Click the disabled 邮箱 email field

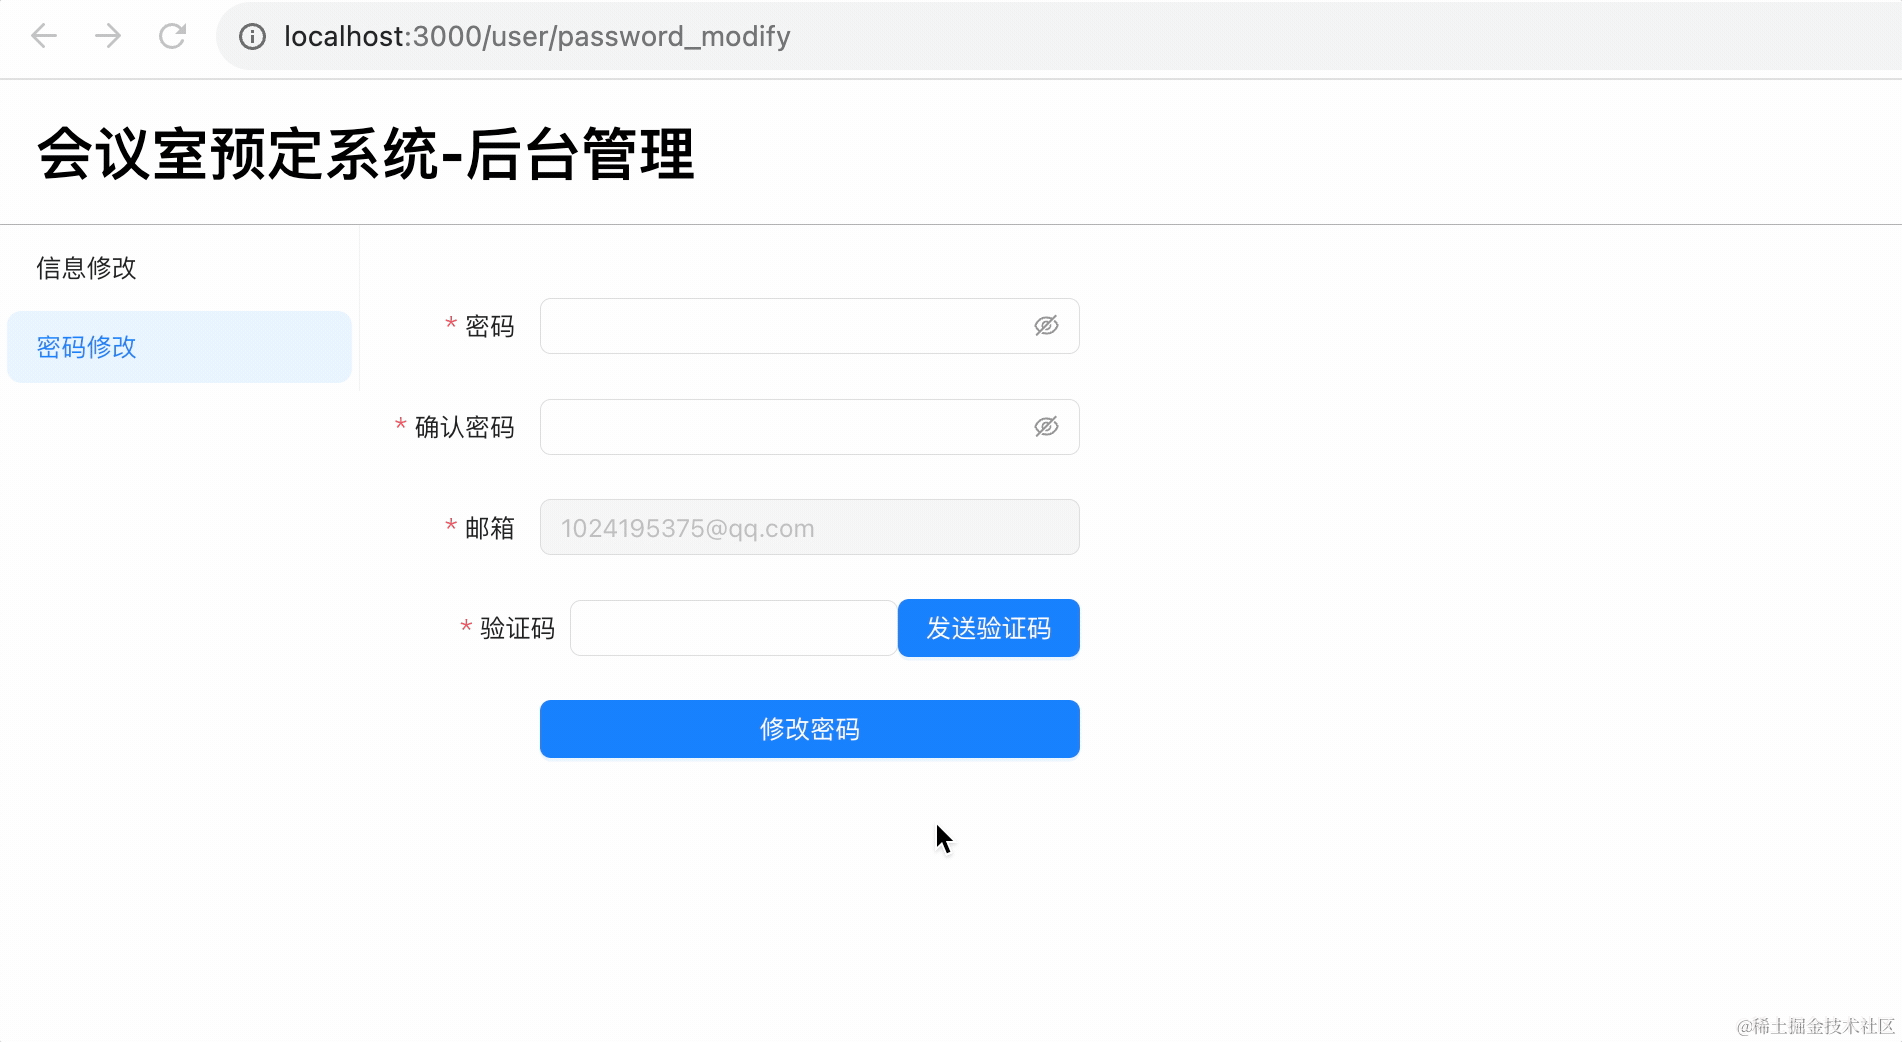coord(809,528)
